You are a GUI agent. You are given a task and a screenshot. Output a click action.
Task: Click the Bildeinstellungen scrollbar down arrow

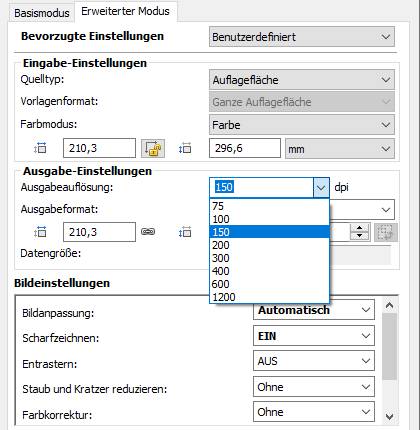[x=389, y=416]
